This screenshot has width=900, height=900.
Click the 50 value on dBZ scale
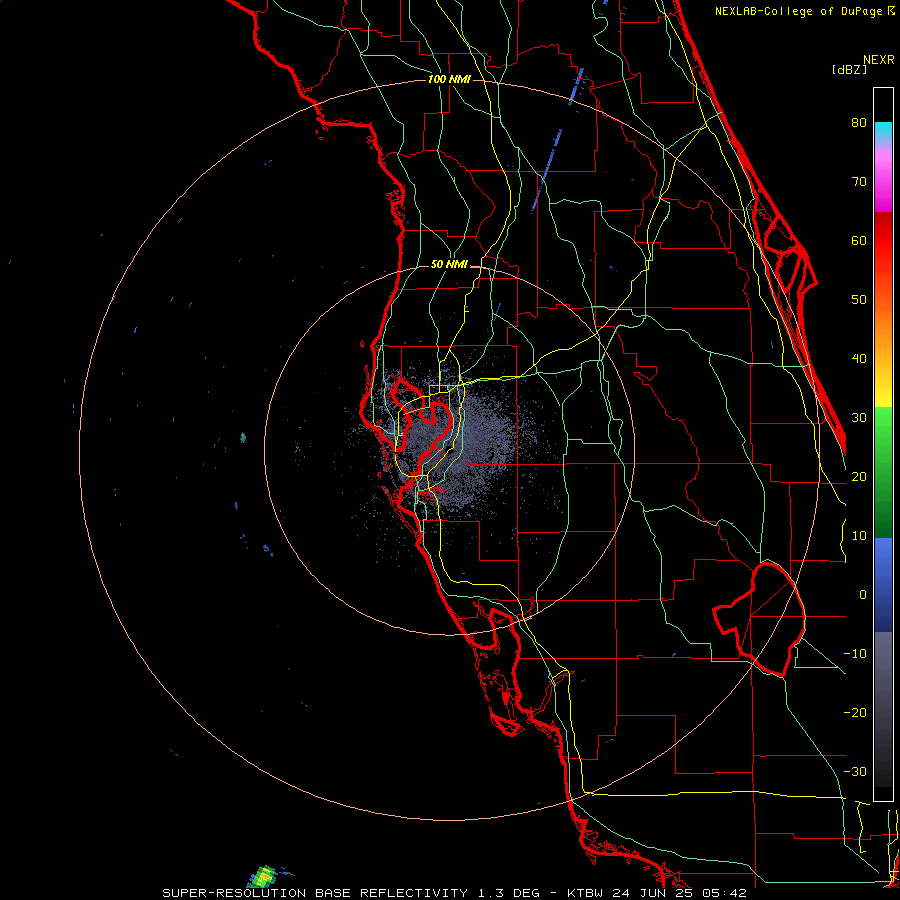[859, 300]
